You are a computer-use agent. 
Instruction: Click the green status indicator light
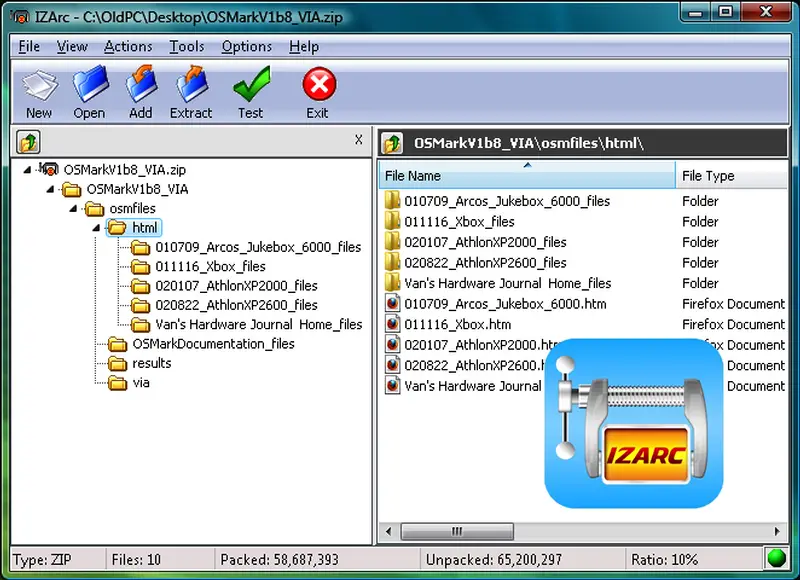pos(776,558)
